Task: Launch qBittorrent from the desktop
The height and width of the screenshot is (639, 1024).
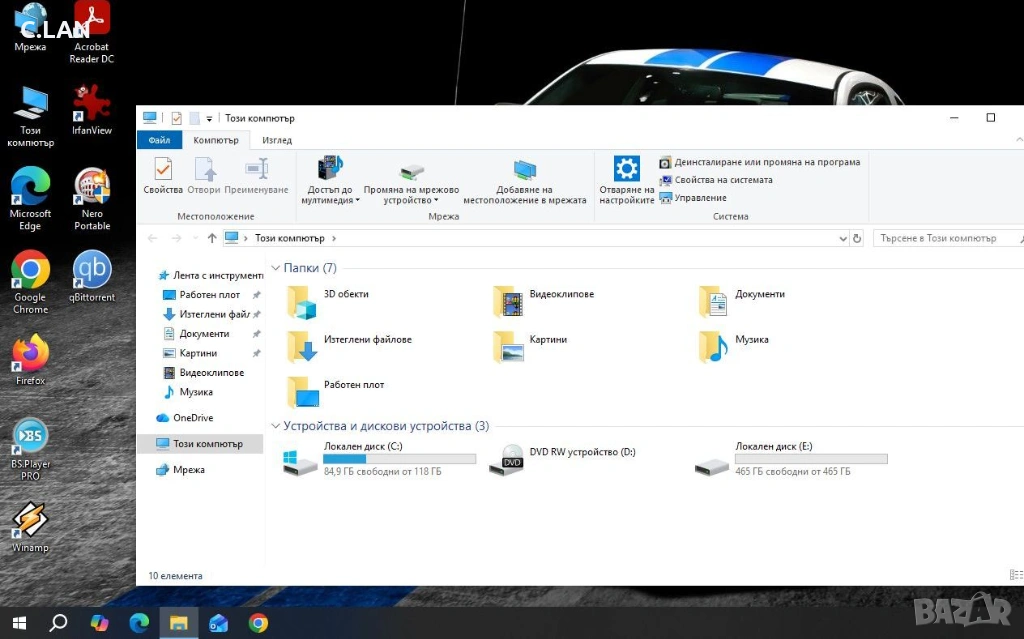Action: [x=92, y=276]
